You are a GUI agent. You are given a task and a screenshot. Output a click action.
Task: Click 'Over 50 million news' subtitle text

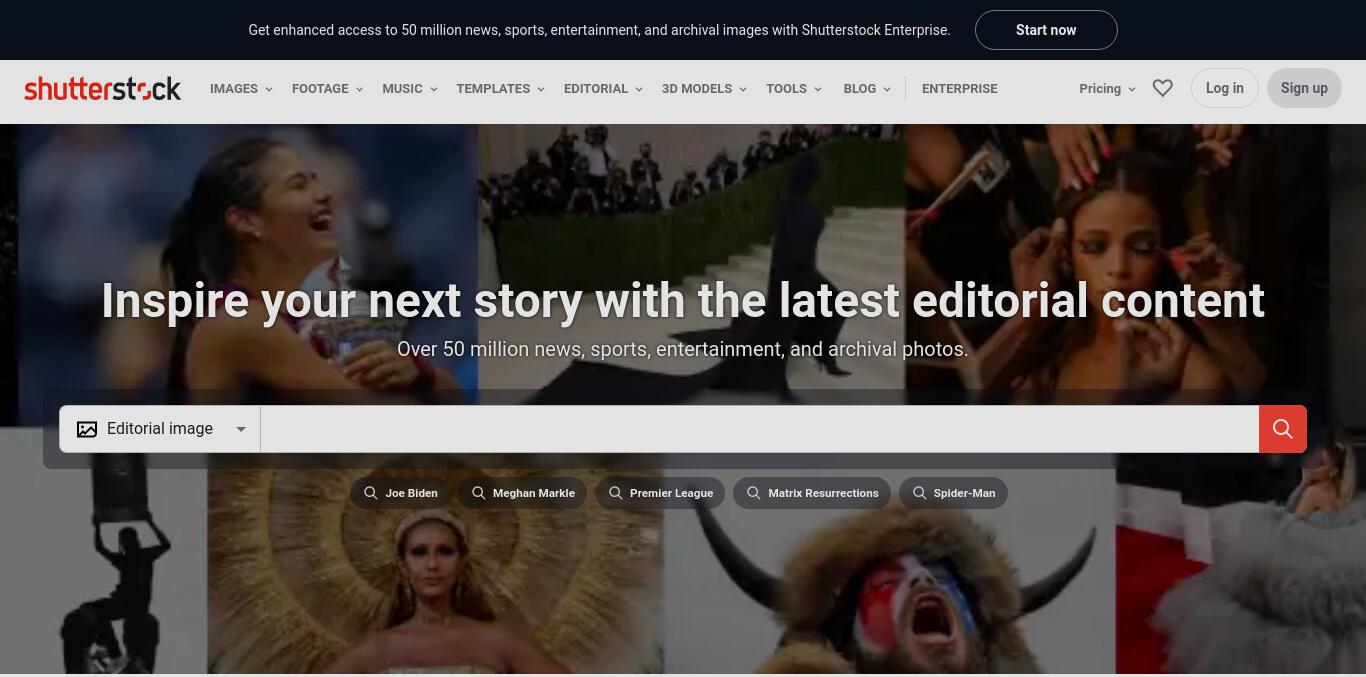683,349
